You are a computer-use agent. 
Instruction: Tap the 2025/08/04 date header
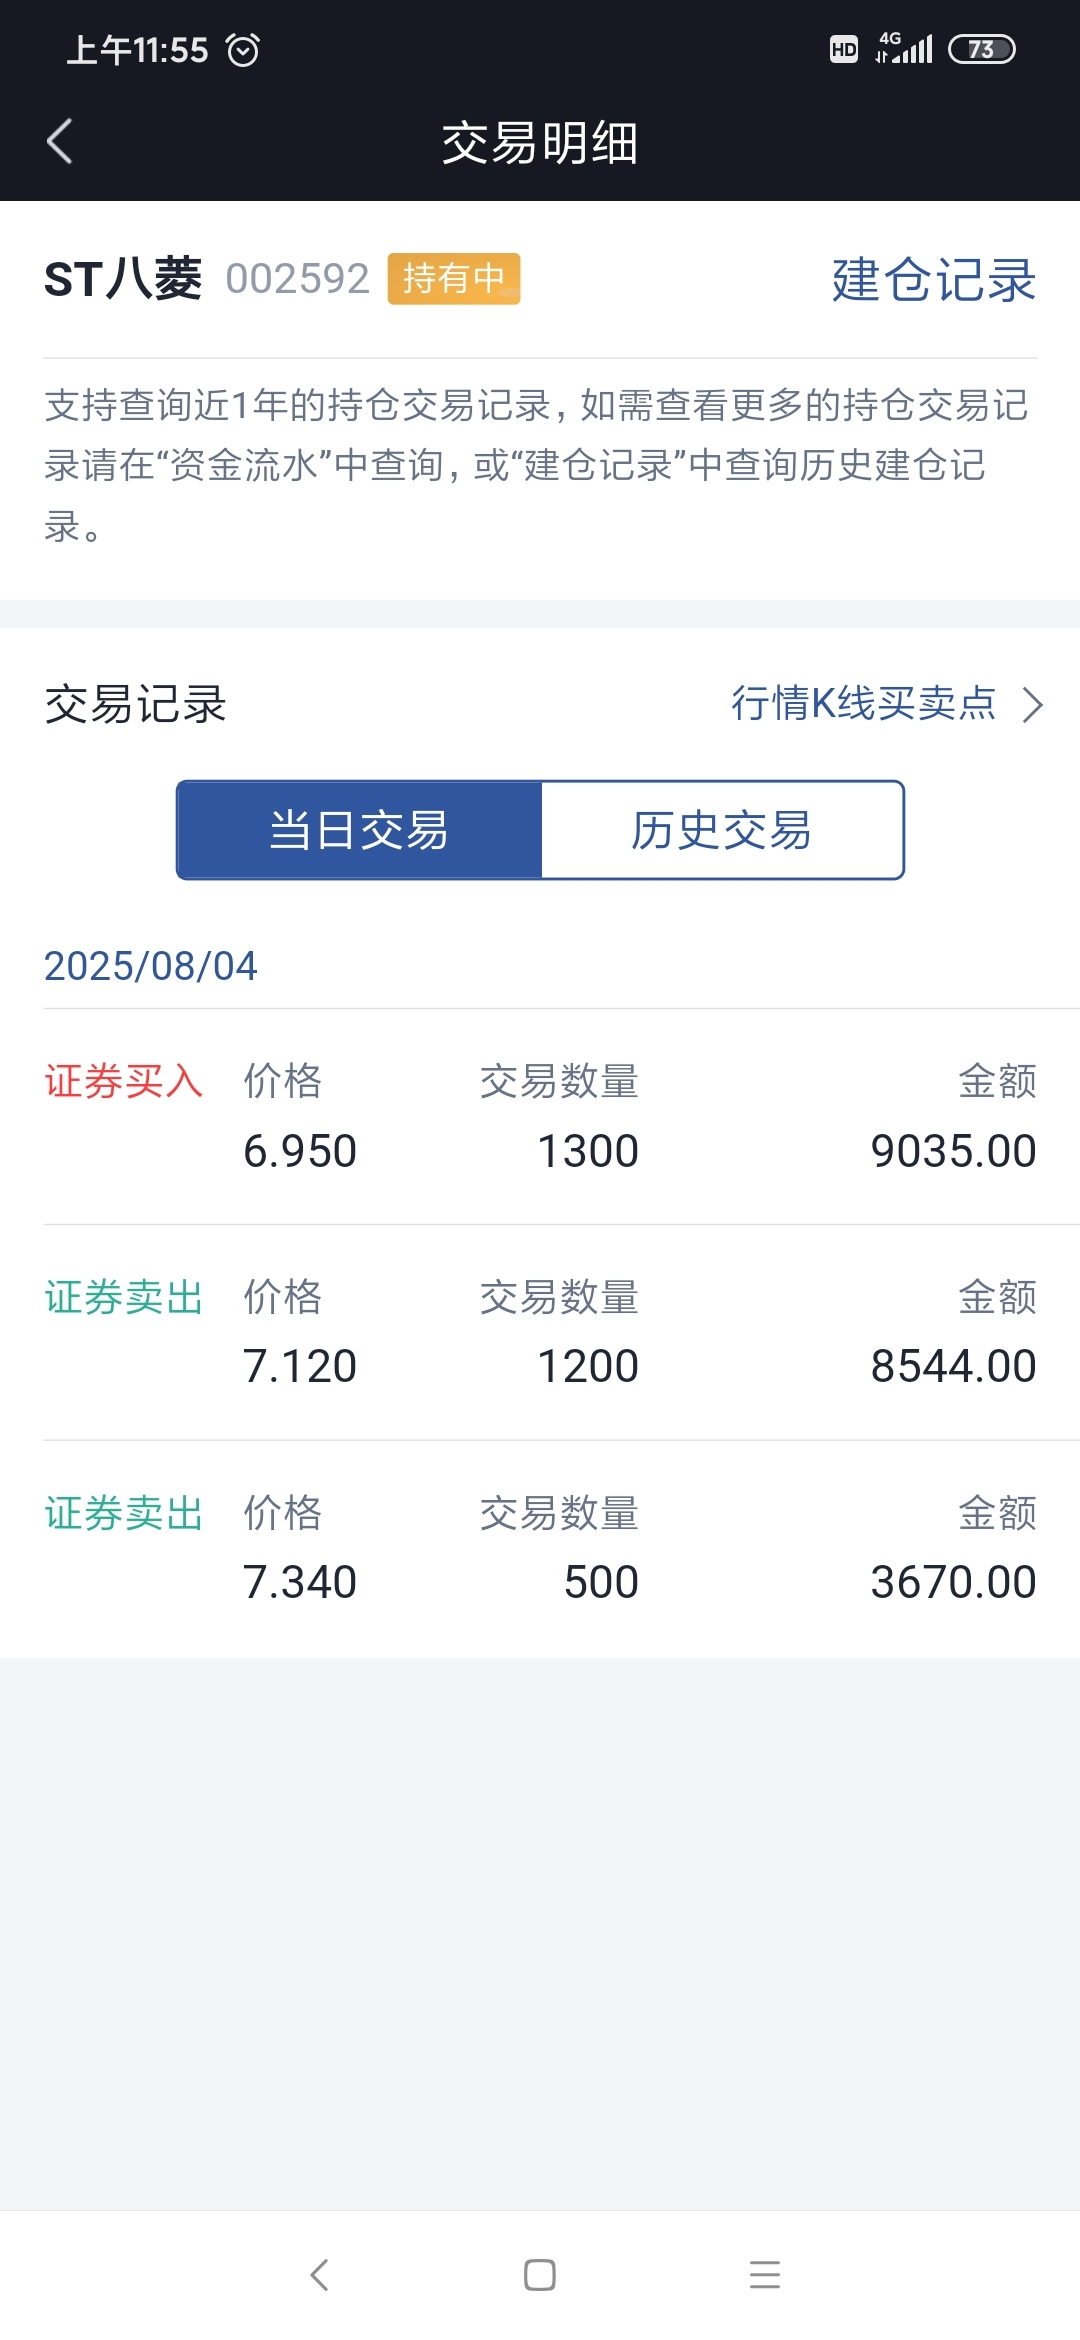pyautogui.click(x=151, y=966)
